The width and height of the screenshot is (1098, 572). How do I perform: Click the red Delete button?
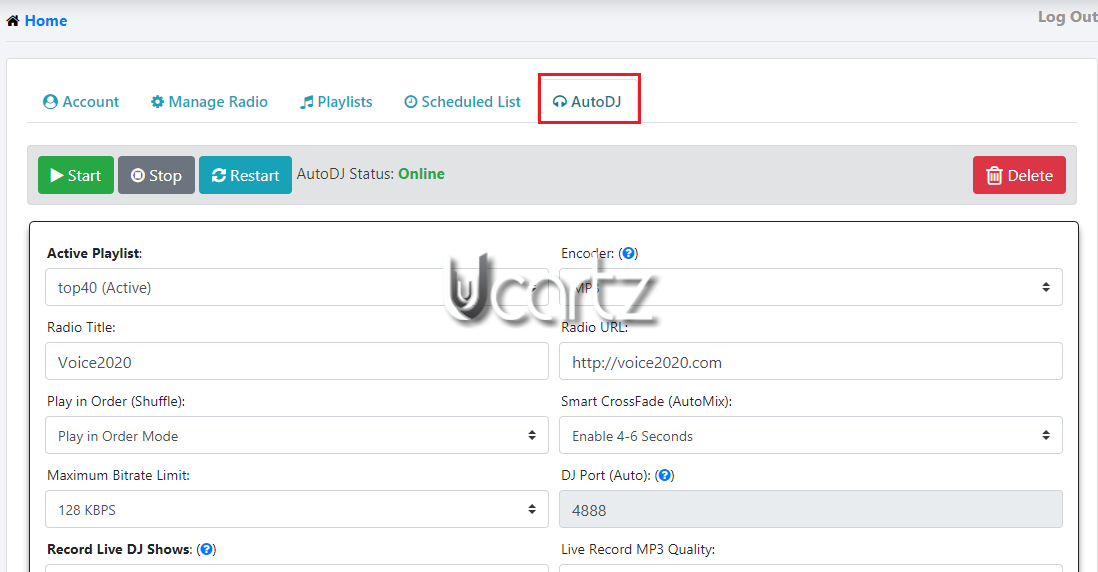click(1019, 175)
